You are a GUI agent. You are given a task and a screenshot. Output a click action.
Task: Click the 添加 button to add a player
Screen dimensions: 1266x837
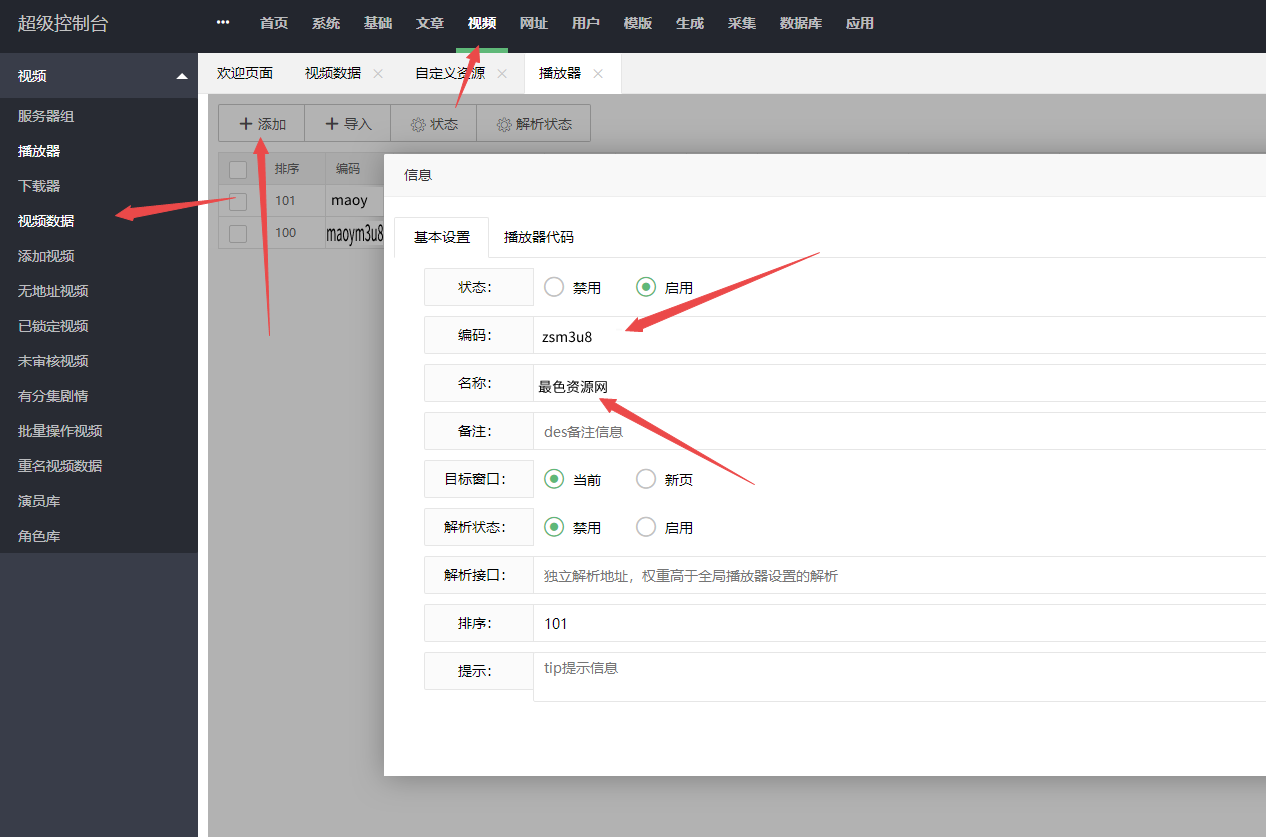[261, 123]
